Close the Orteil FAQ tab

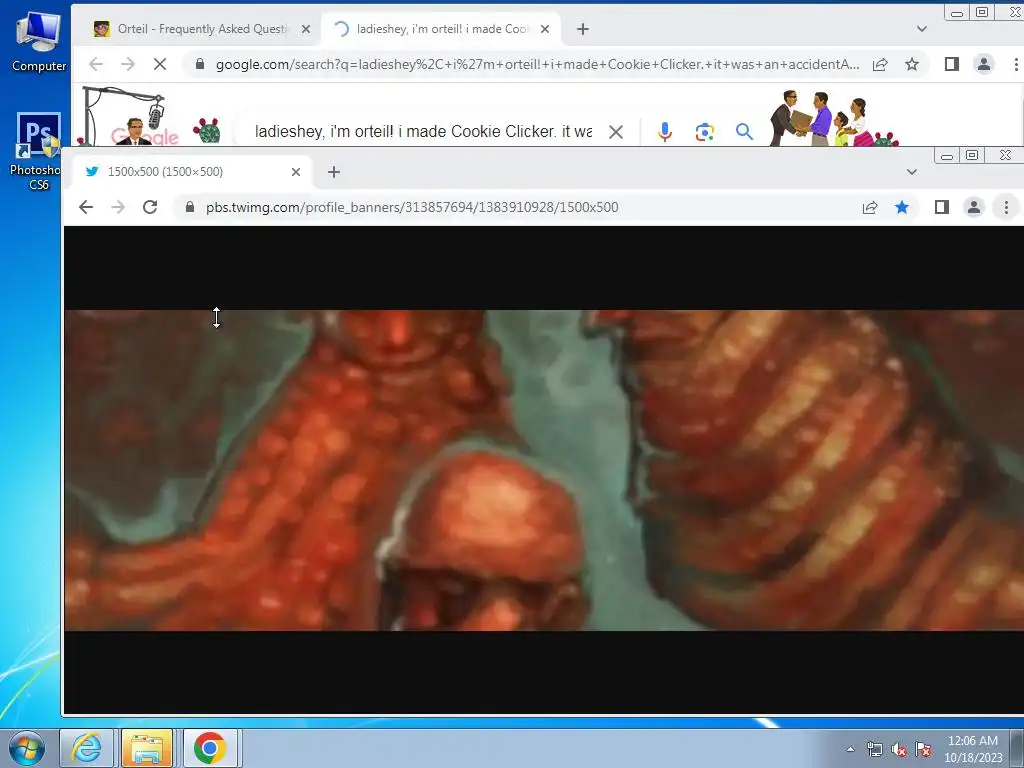pos(306,29)
